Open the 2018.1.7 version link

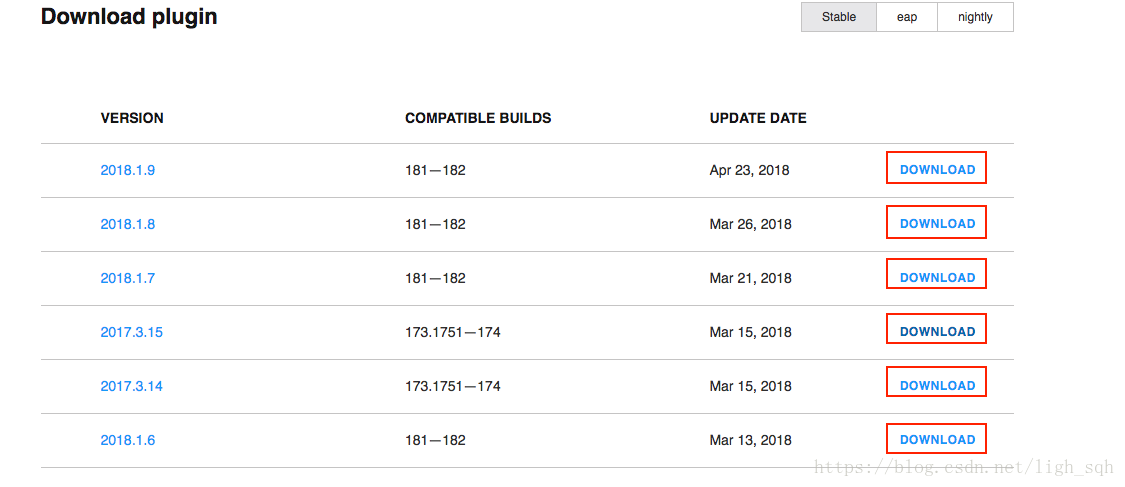coord(128,278)
